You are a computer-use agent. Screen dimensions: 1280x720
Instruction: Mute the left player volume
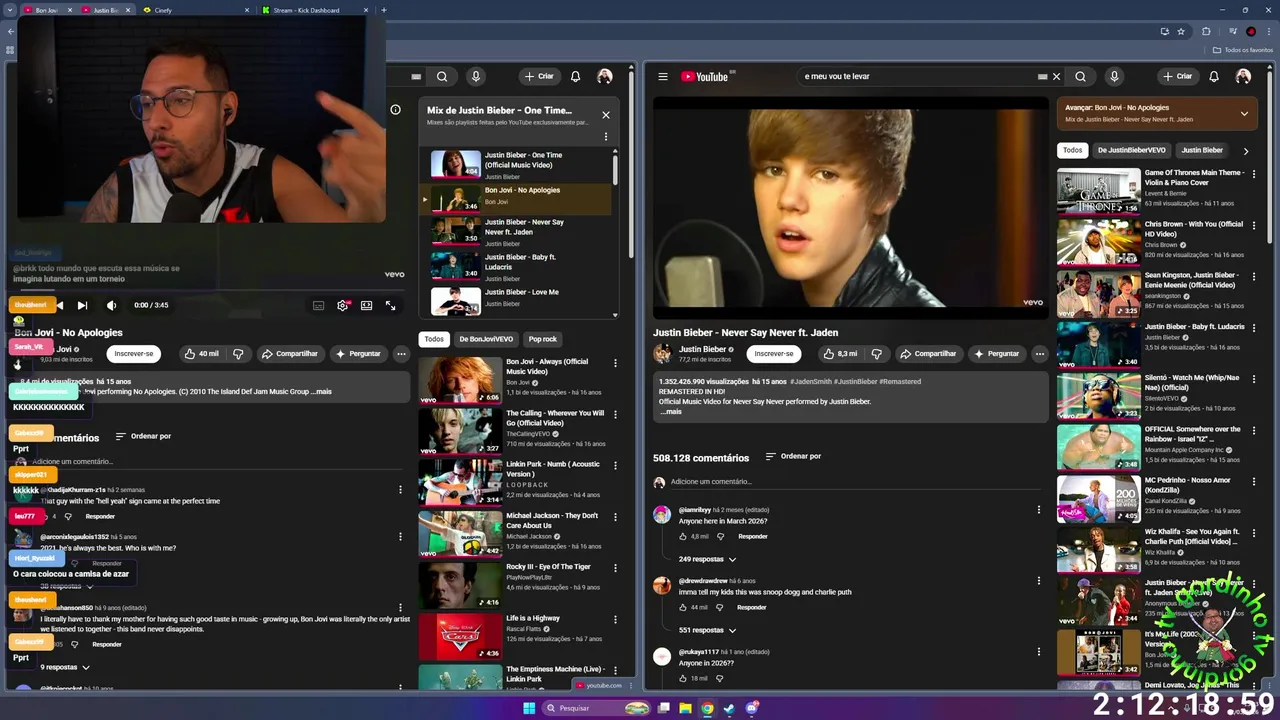tap(111, 305)
